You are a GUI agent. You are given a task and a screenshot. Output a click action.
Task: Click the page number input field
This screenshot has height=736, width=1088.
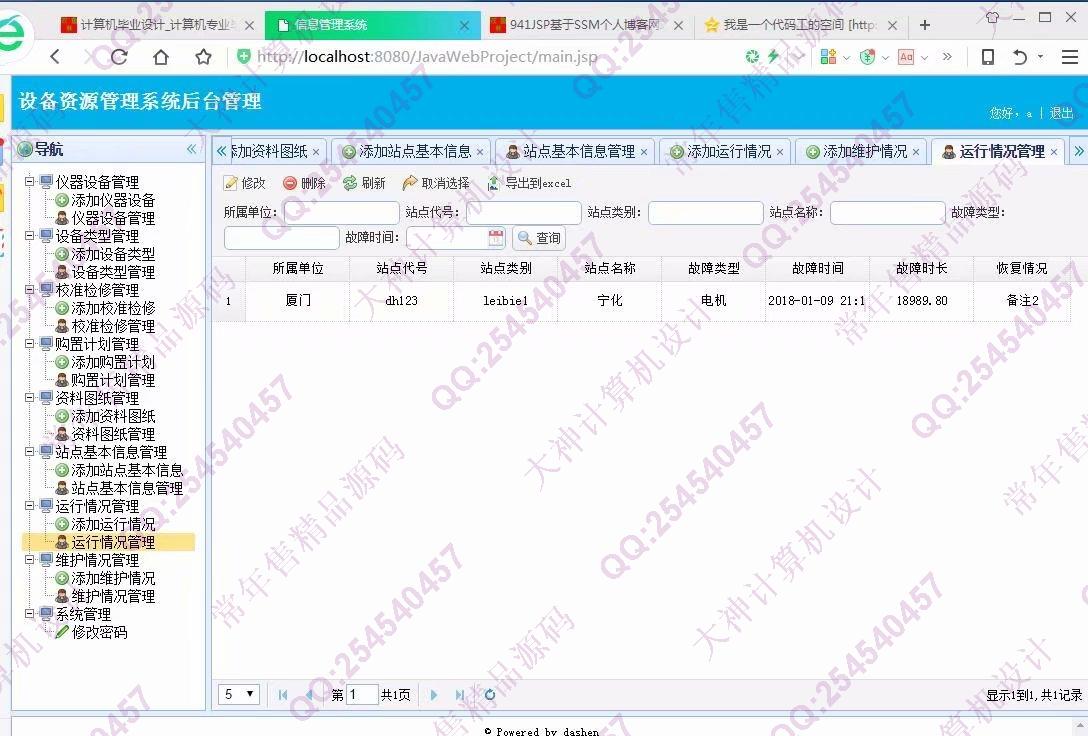pos(362,694)
